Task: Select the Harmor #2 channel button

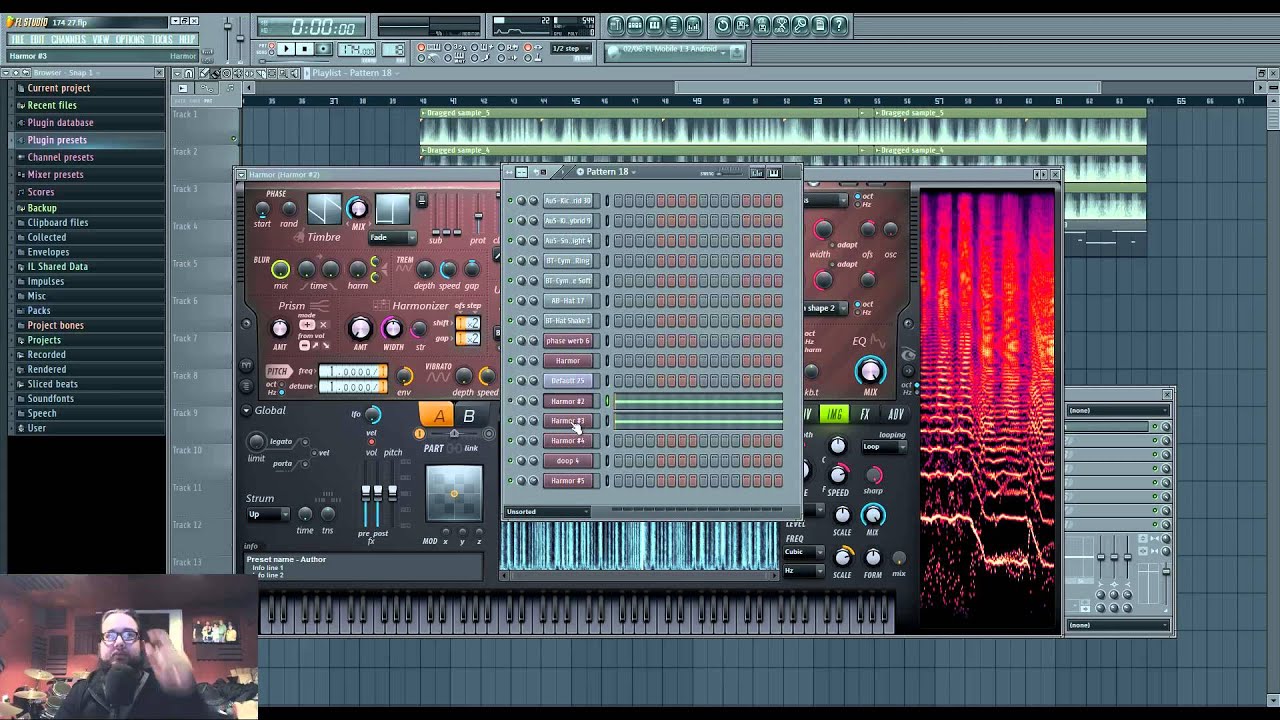Action: (x=567, y=401)
